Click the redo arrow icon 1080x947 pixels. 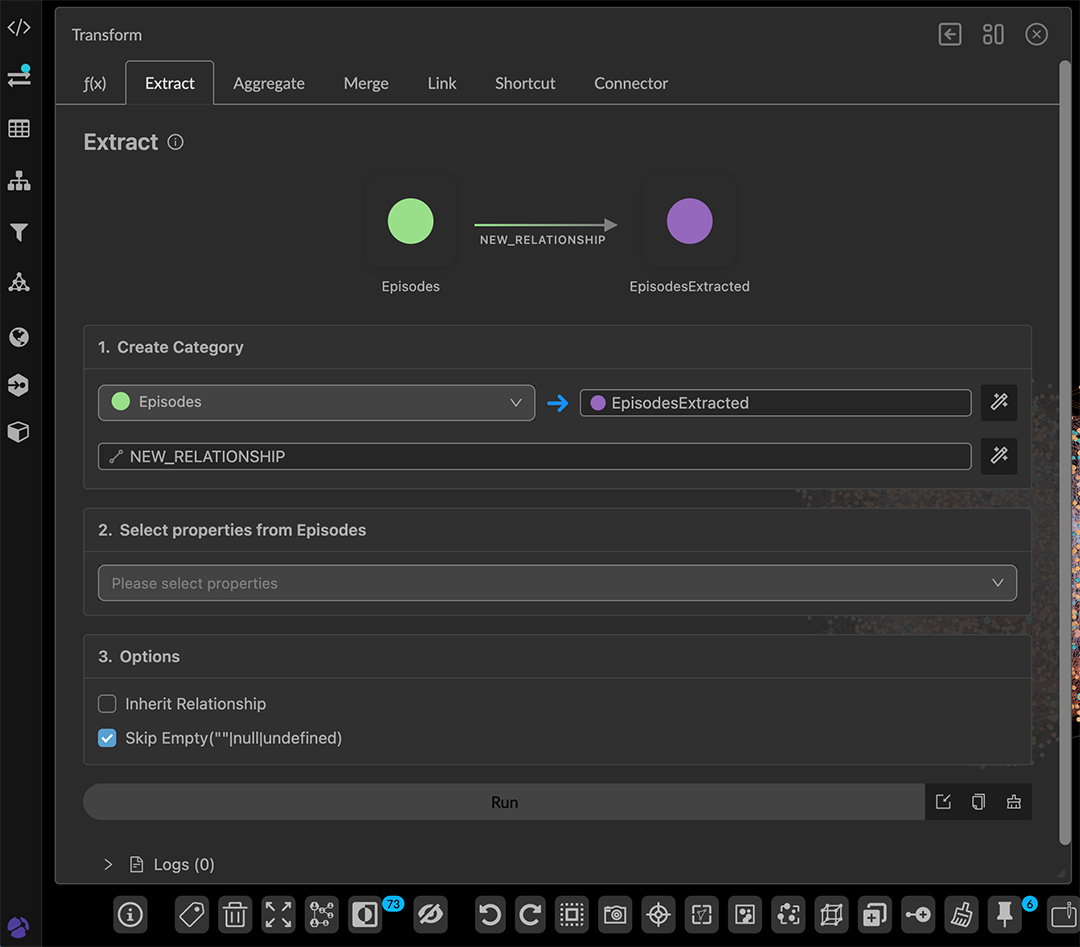(530, 914)
